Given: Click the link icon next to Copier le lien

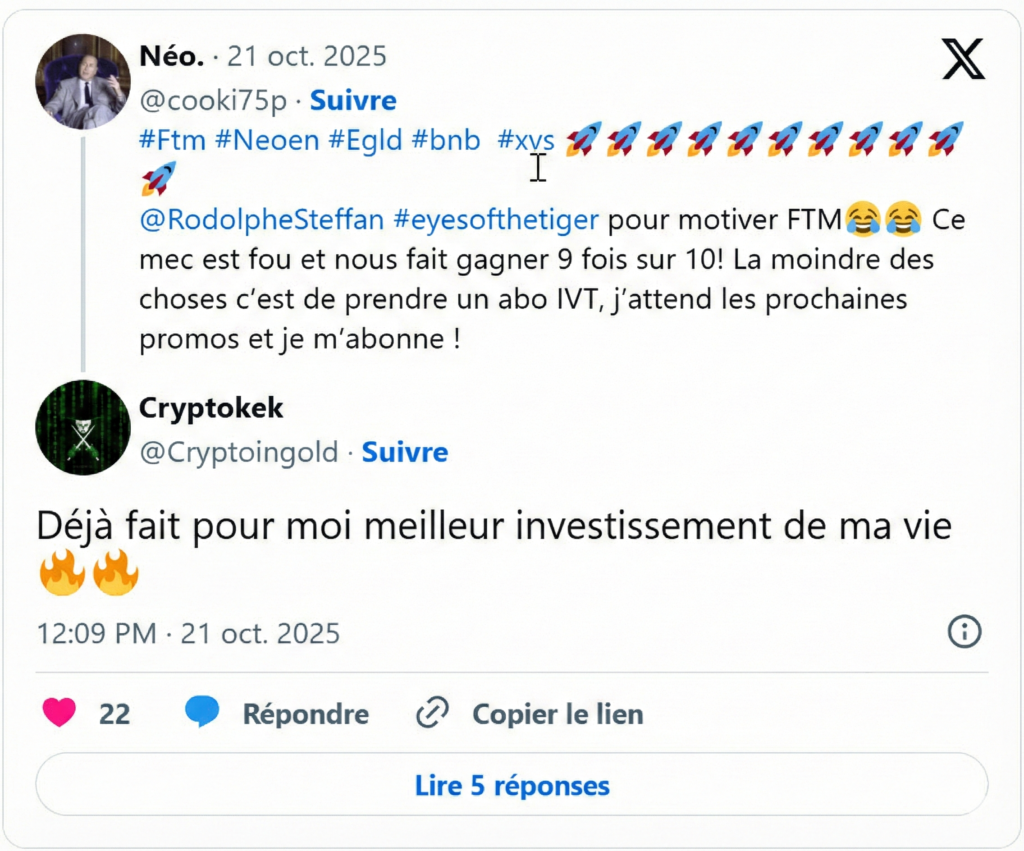Looking at the screenshot, I should click(432, 712).
